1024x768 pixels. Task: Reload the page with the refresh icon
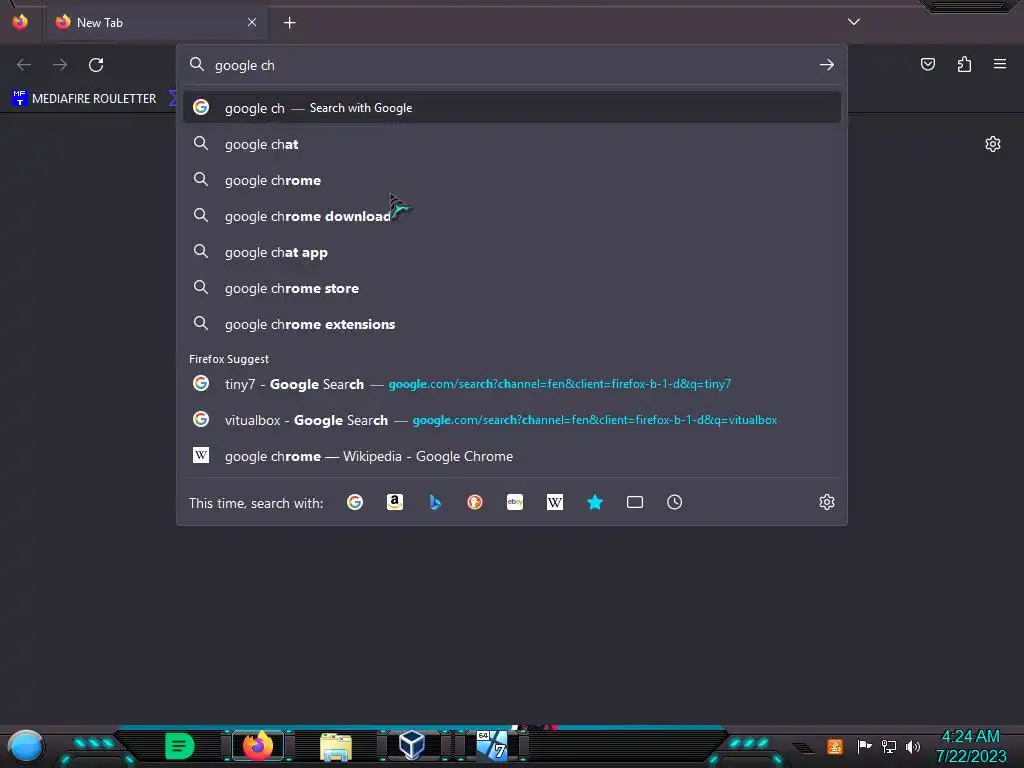(x=96, y=65)
